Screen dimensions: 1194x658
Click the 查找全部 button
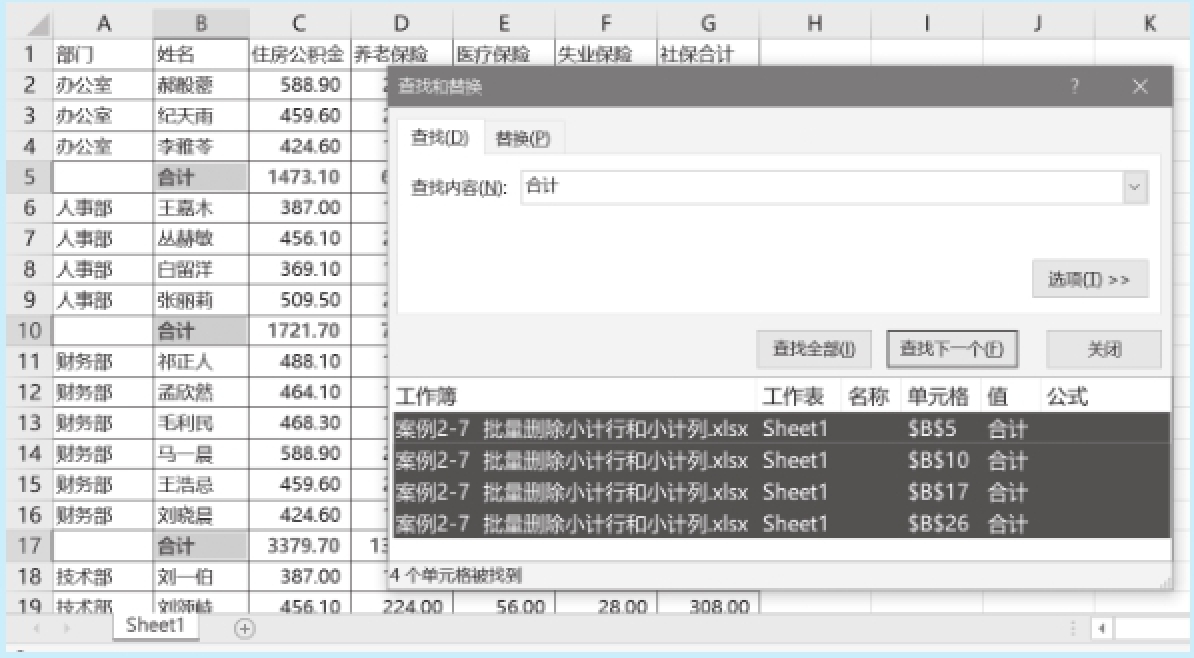[x=814, y=349]
